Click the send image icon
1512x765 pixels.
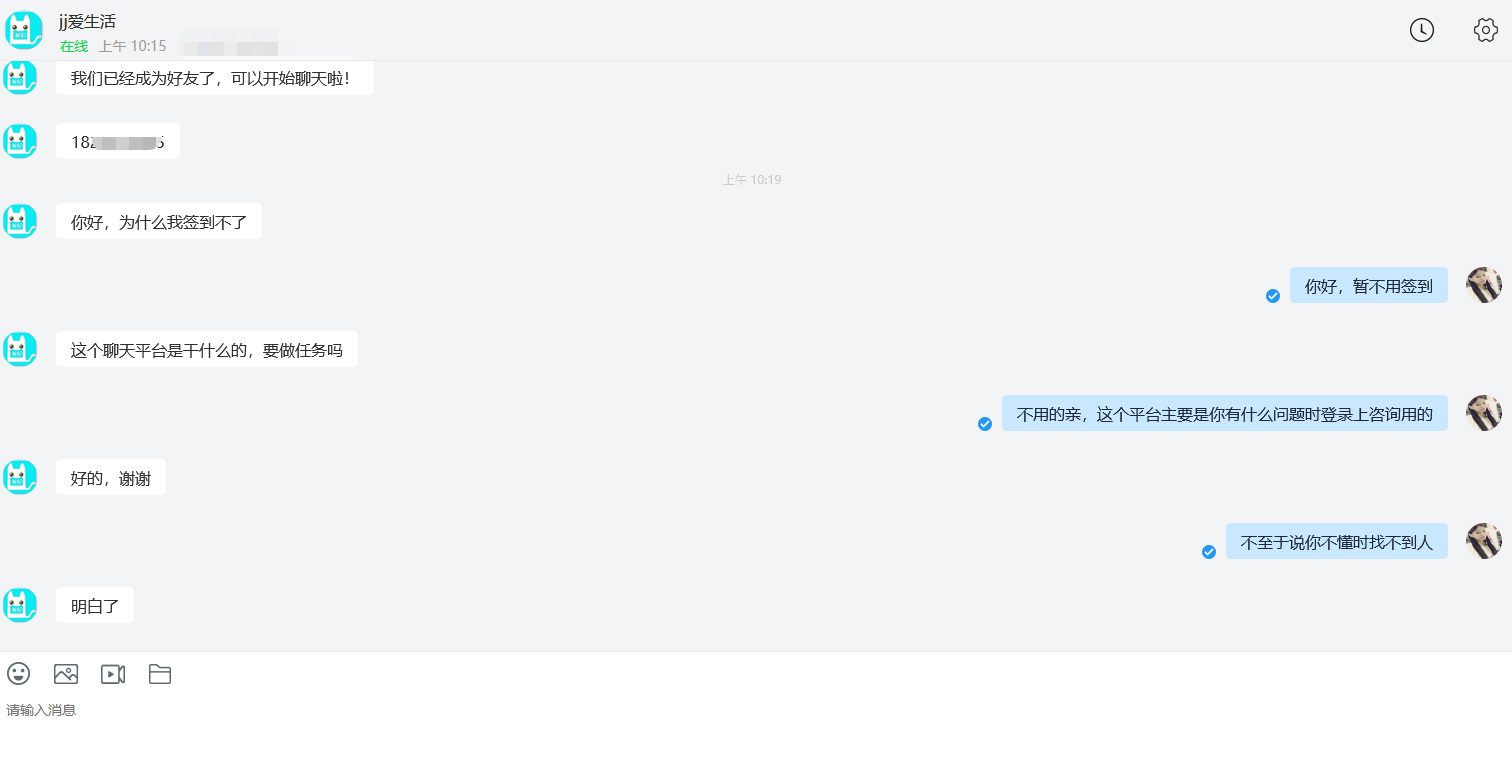tap(66, 674)
